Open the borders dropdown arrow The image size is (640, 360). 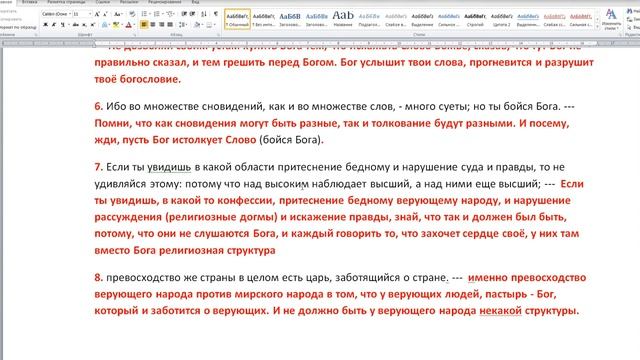tap(215, 25)
